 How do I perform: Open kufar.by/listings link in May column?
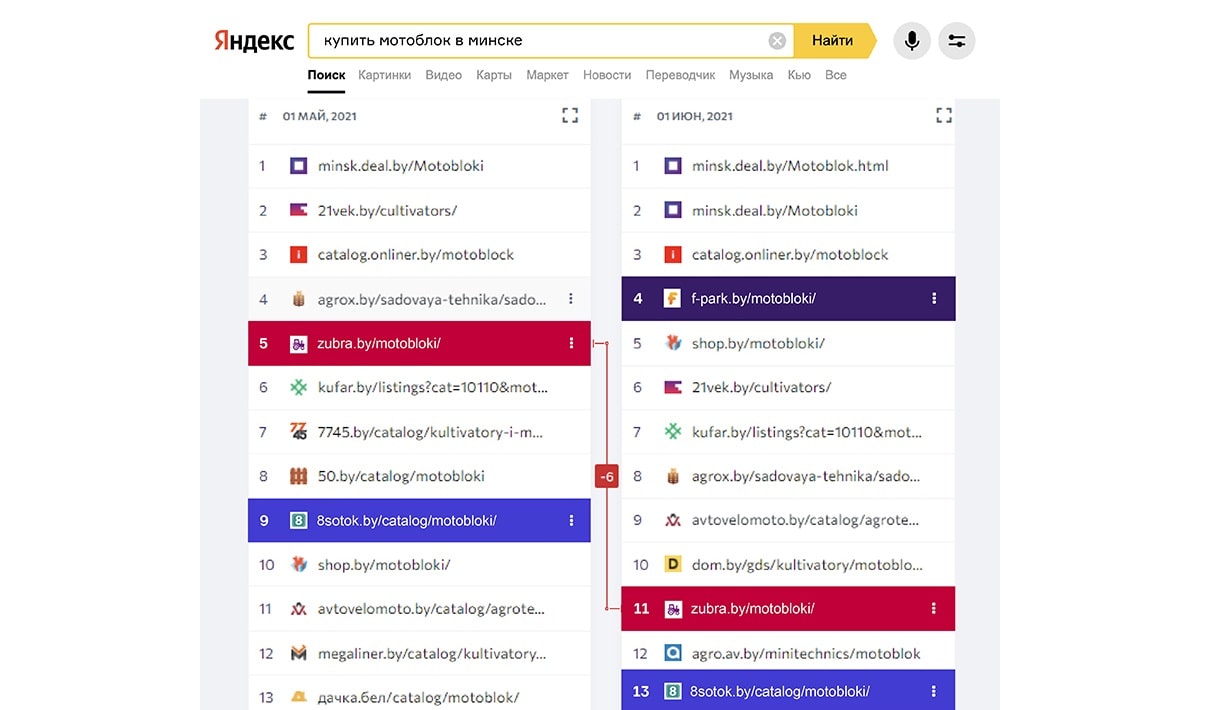tap(434, 387)
